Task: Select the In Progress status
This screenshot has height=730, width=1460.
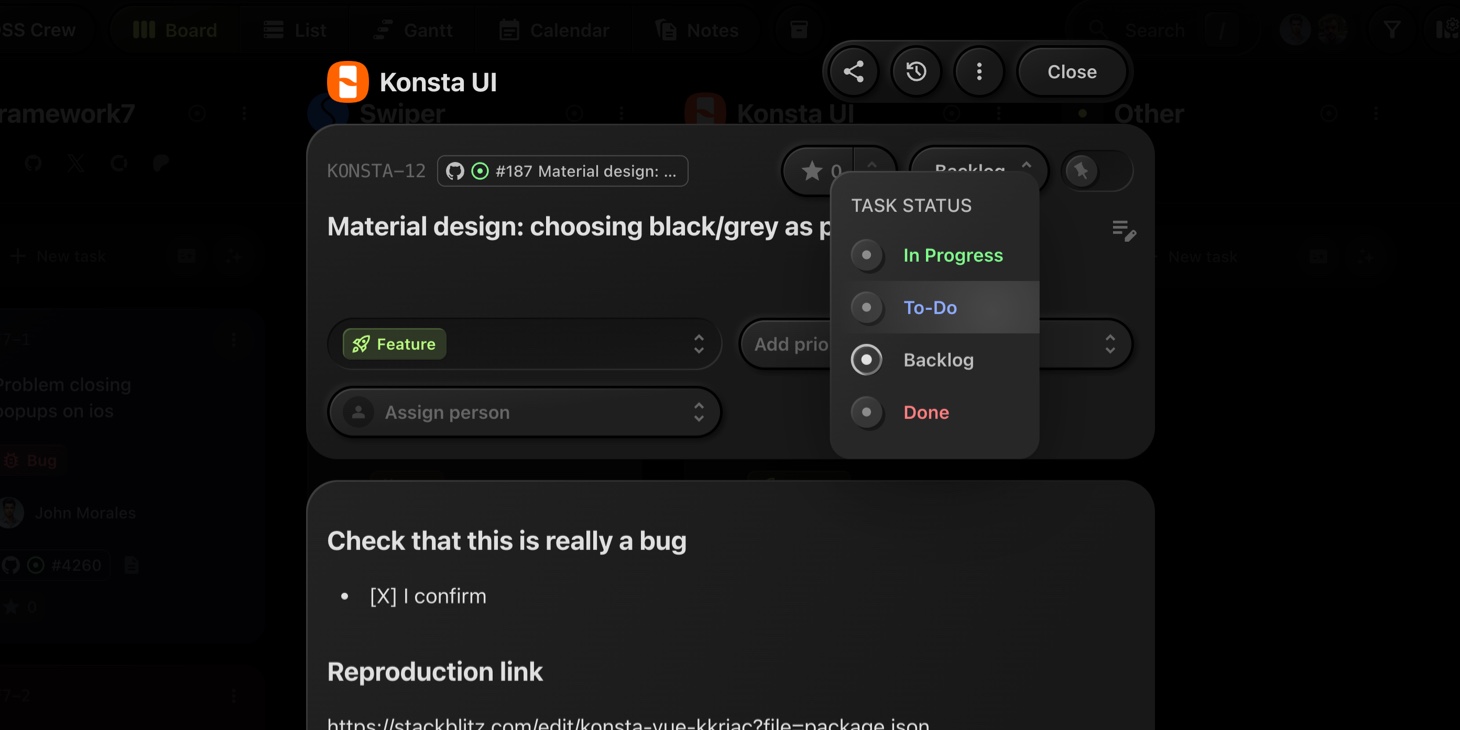Action: point(951,255)
